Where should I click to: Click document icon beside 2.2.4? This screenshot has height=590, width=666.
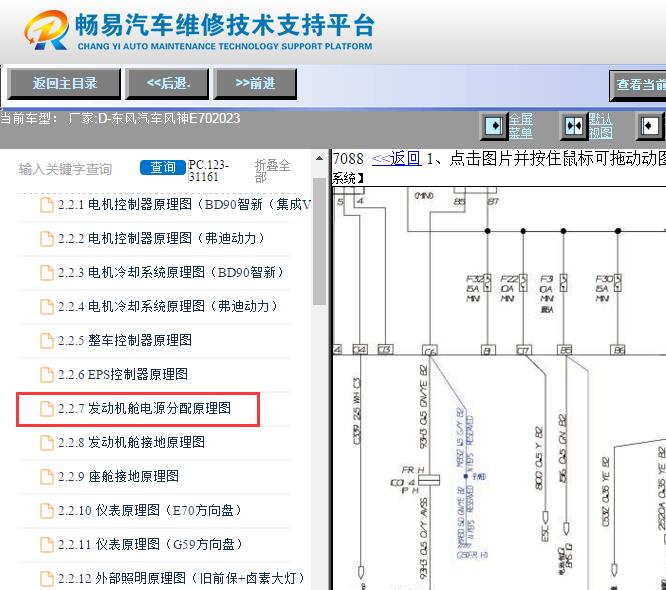pyautogui.click(x=47, y=307)
